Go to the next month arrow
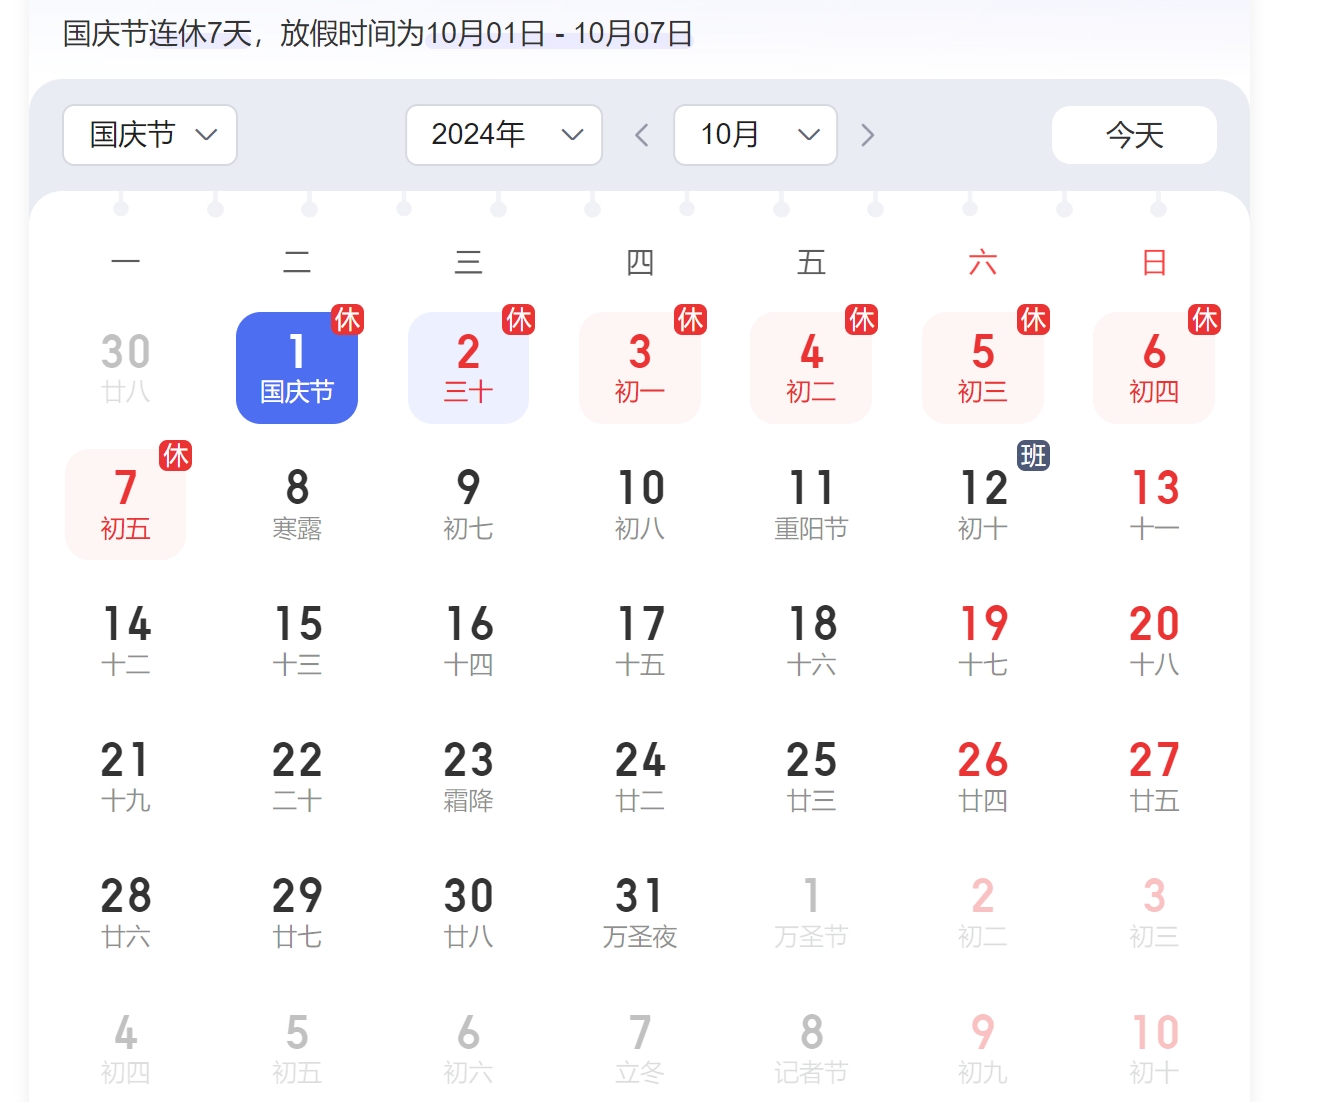This screenshot has height=1102, width=1332. [867, 135]
